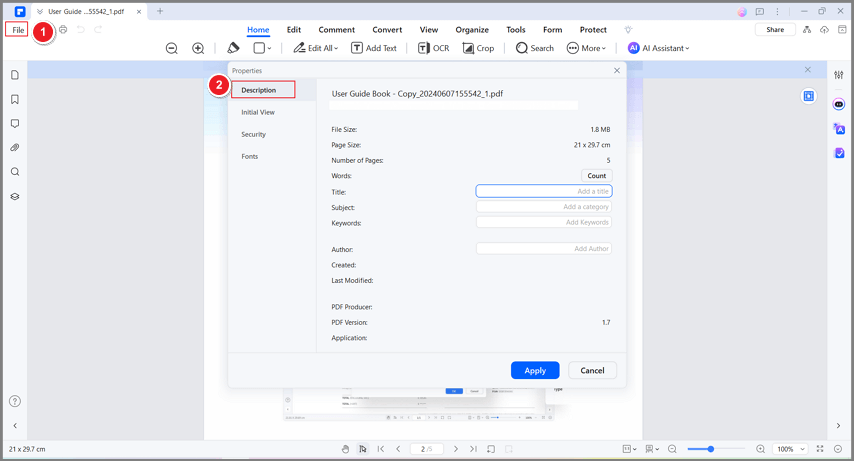
Task: Collapse the left sidebar arrow
Action: (15, 426)
